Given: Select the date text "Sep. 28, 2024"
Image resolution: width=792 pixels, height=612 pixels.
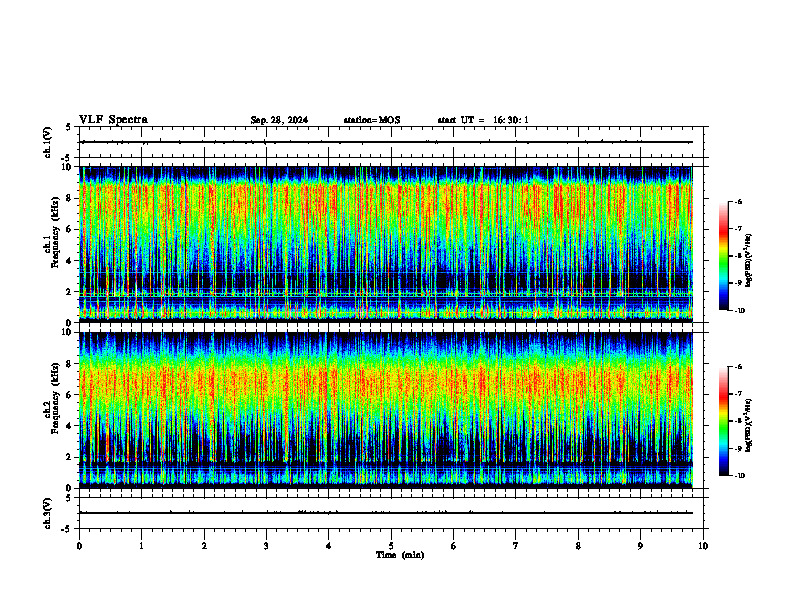Looking at the screenshot, I should (279, 120).
